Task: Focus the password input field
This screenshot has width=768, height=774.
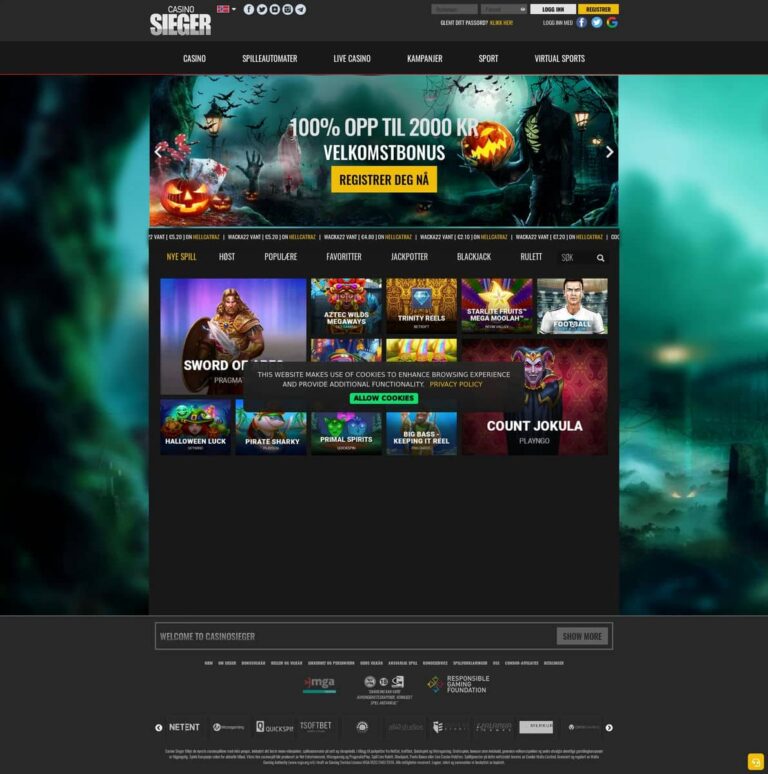Action: [x=503, y=9]
